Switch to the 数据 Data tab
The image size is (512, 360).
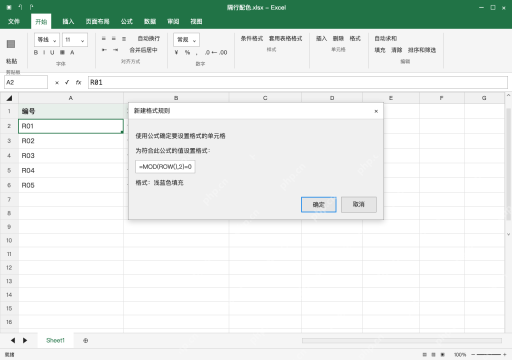point(150,21)
